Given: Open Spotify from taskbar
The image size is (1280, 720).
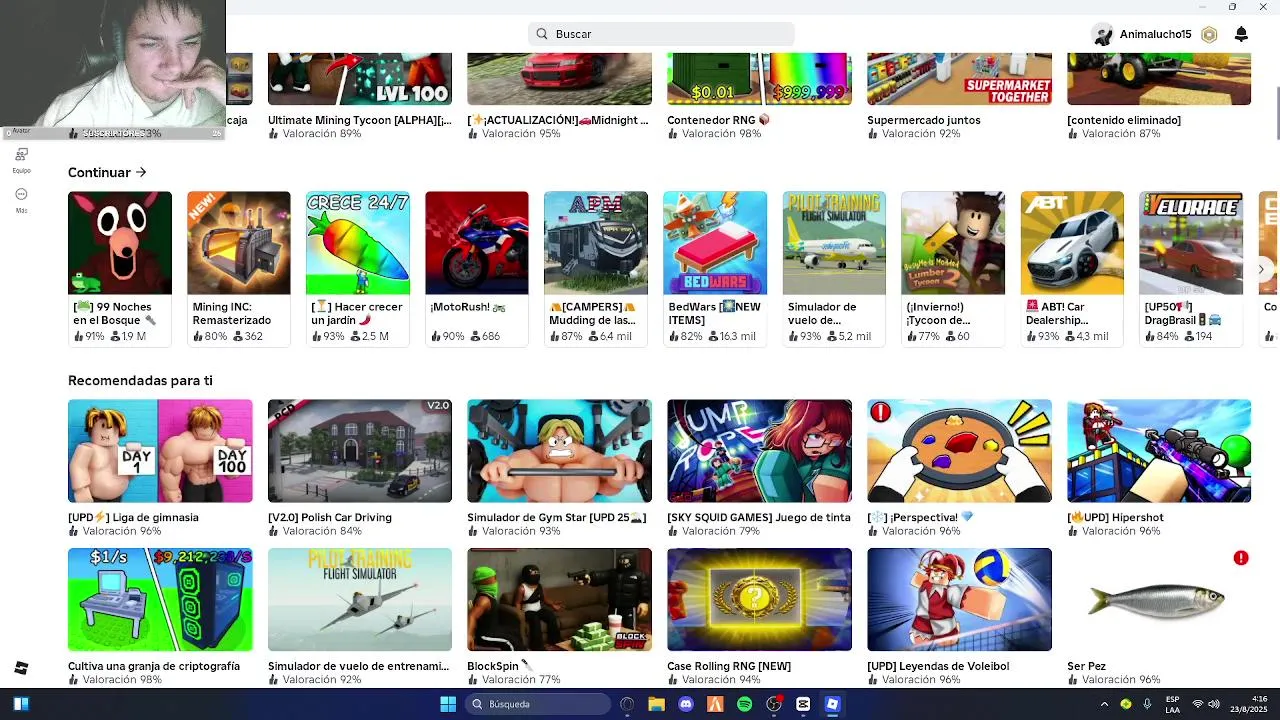Looking at the screenshot, I should pos(744,704).
